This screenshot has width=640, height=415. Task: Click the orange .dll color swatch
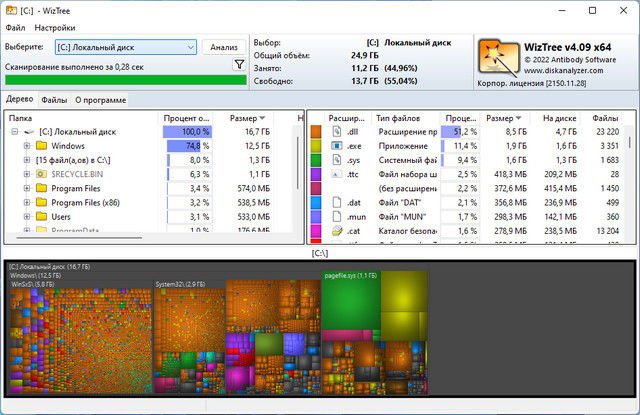(315, 132)
